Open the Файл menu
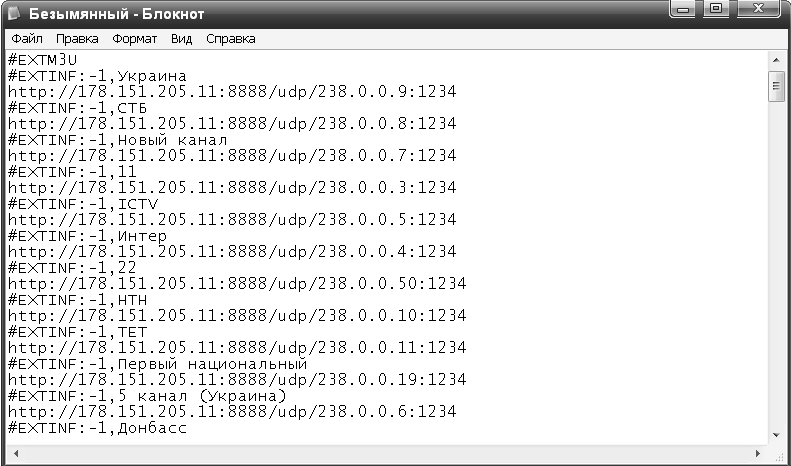The width and height of the screenshot is (791, 466). 27,39
